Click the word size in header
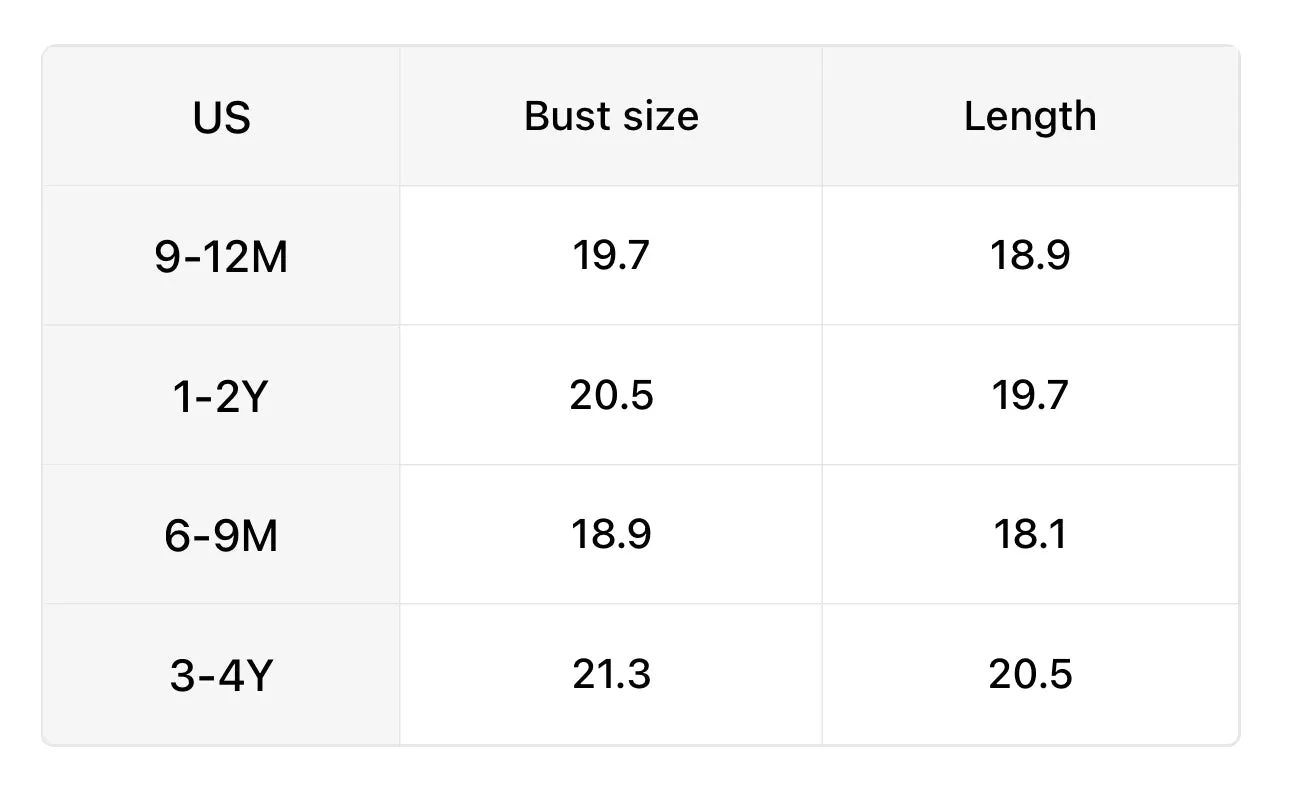1290x789 pixels. 655,116
